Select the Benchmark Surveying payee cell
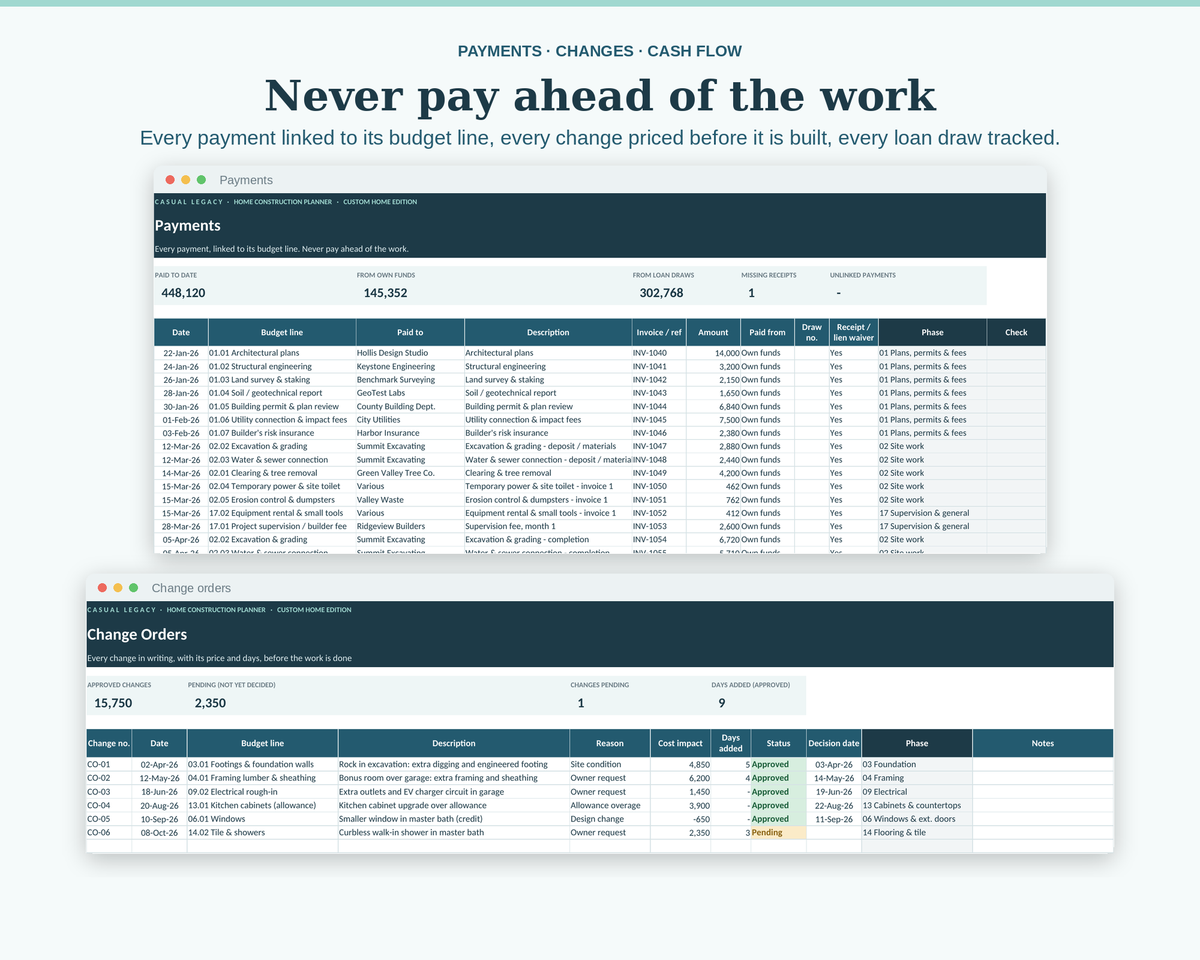Viewport: 1200px width, 960px height. pos(410,380)
